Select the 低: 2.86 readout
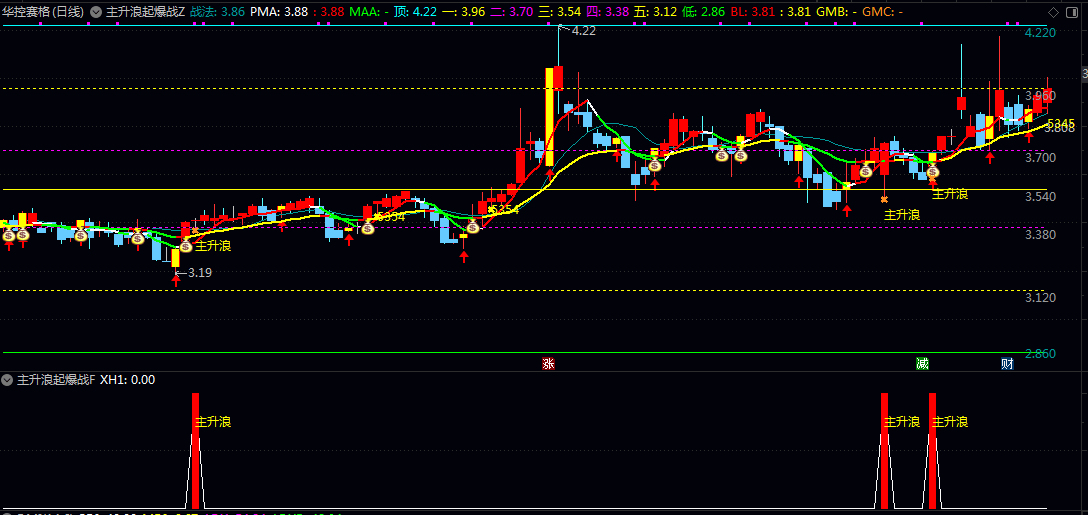The image size is (1088, 515). pos(704,12)
